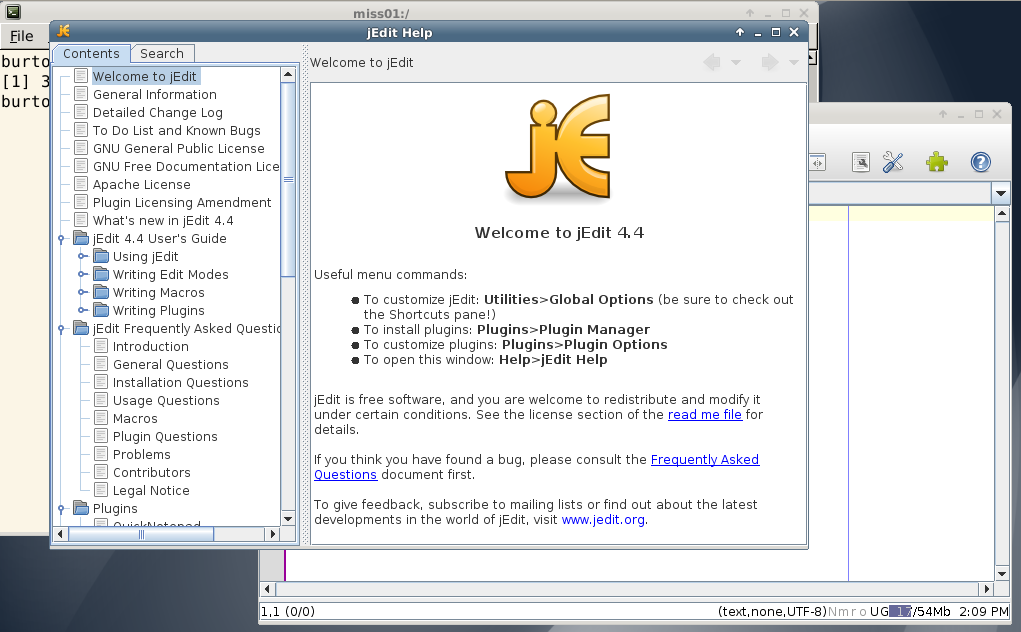This screenshot has height=632, width=1021.
Task: Expand the Writing Macros tree node
Action: (x=82, y=292)
